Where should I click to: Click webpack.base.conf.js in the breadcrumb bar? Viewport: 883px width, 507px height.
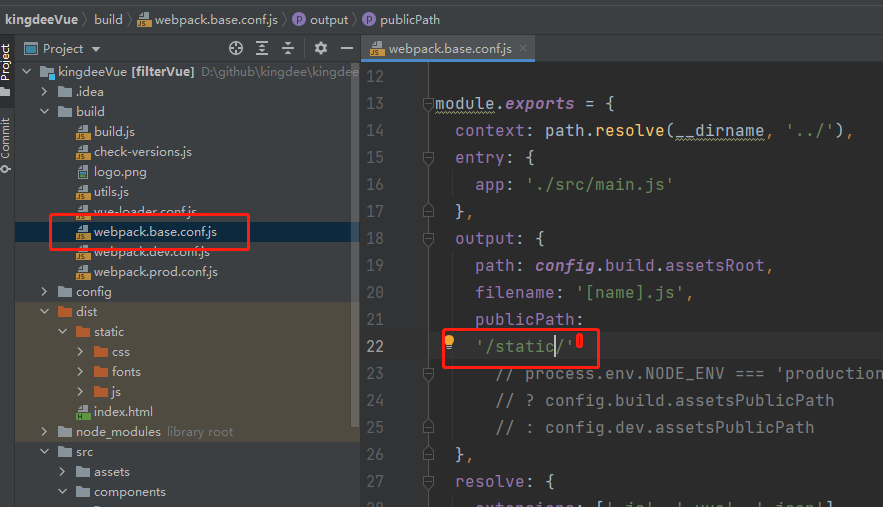click(x=208, y=20)
